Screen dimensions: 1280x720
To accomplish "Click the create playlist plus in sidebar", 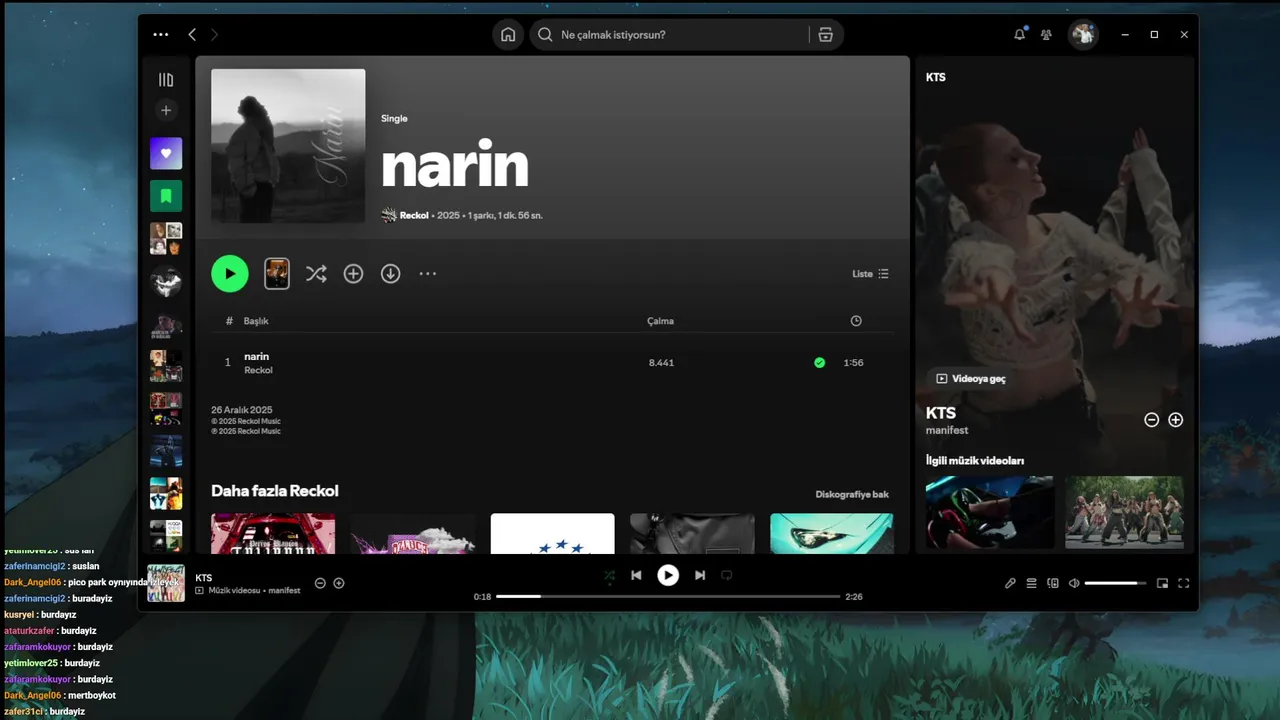I will tap(166, 110).
